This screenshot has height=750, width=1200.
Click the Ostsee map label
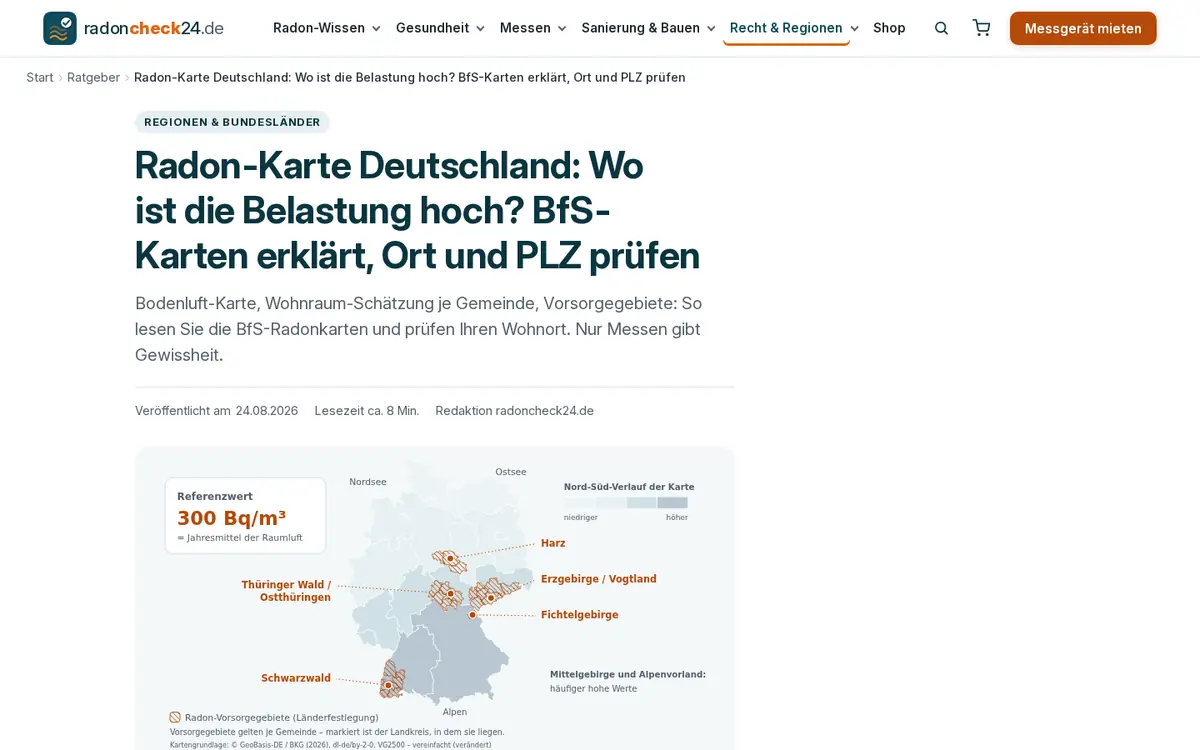point(511,472)
